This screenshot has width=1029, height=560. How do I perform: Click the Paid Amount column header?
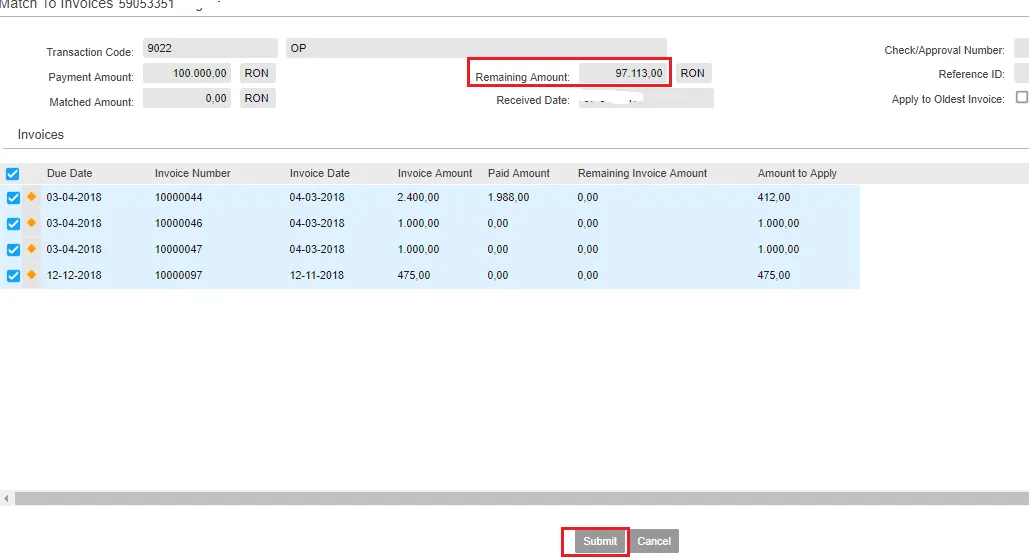518,173
